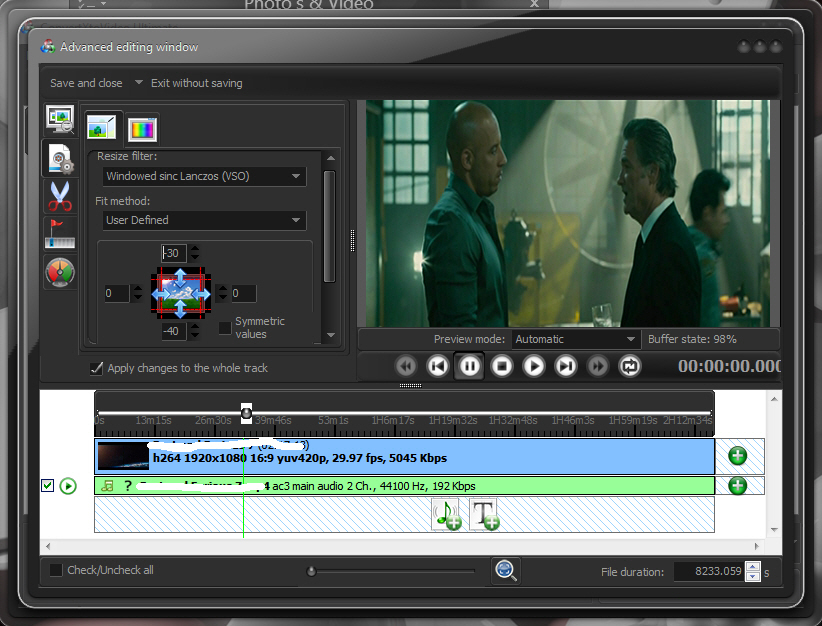822x626 pixels.
Task: Open the Fit method dropdown
Action: coord(204,220)
